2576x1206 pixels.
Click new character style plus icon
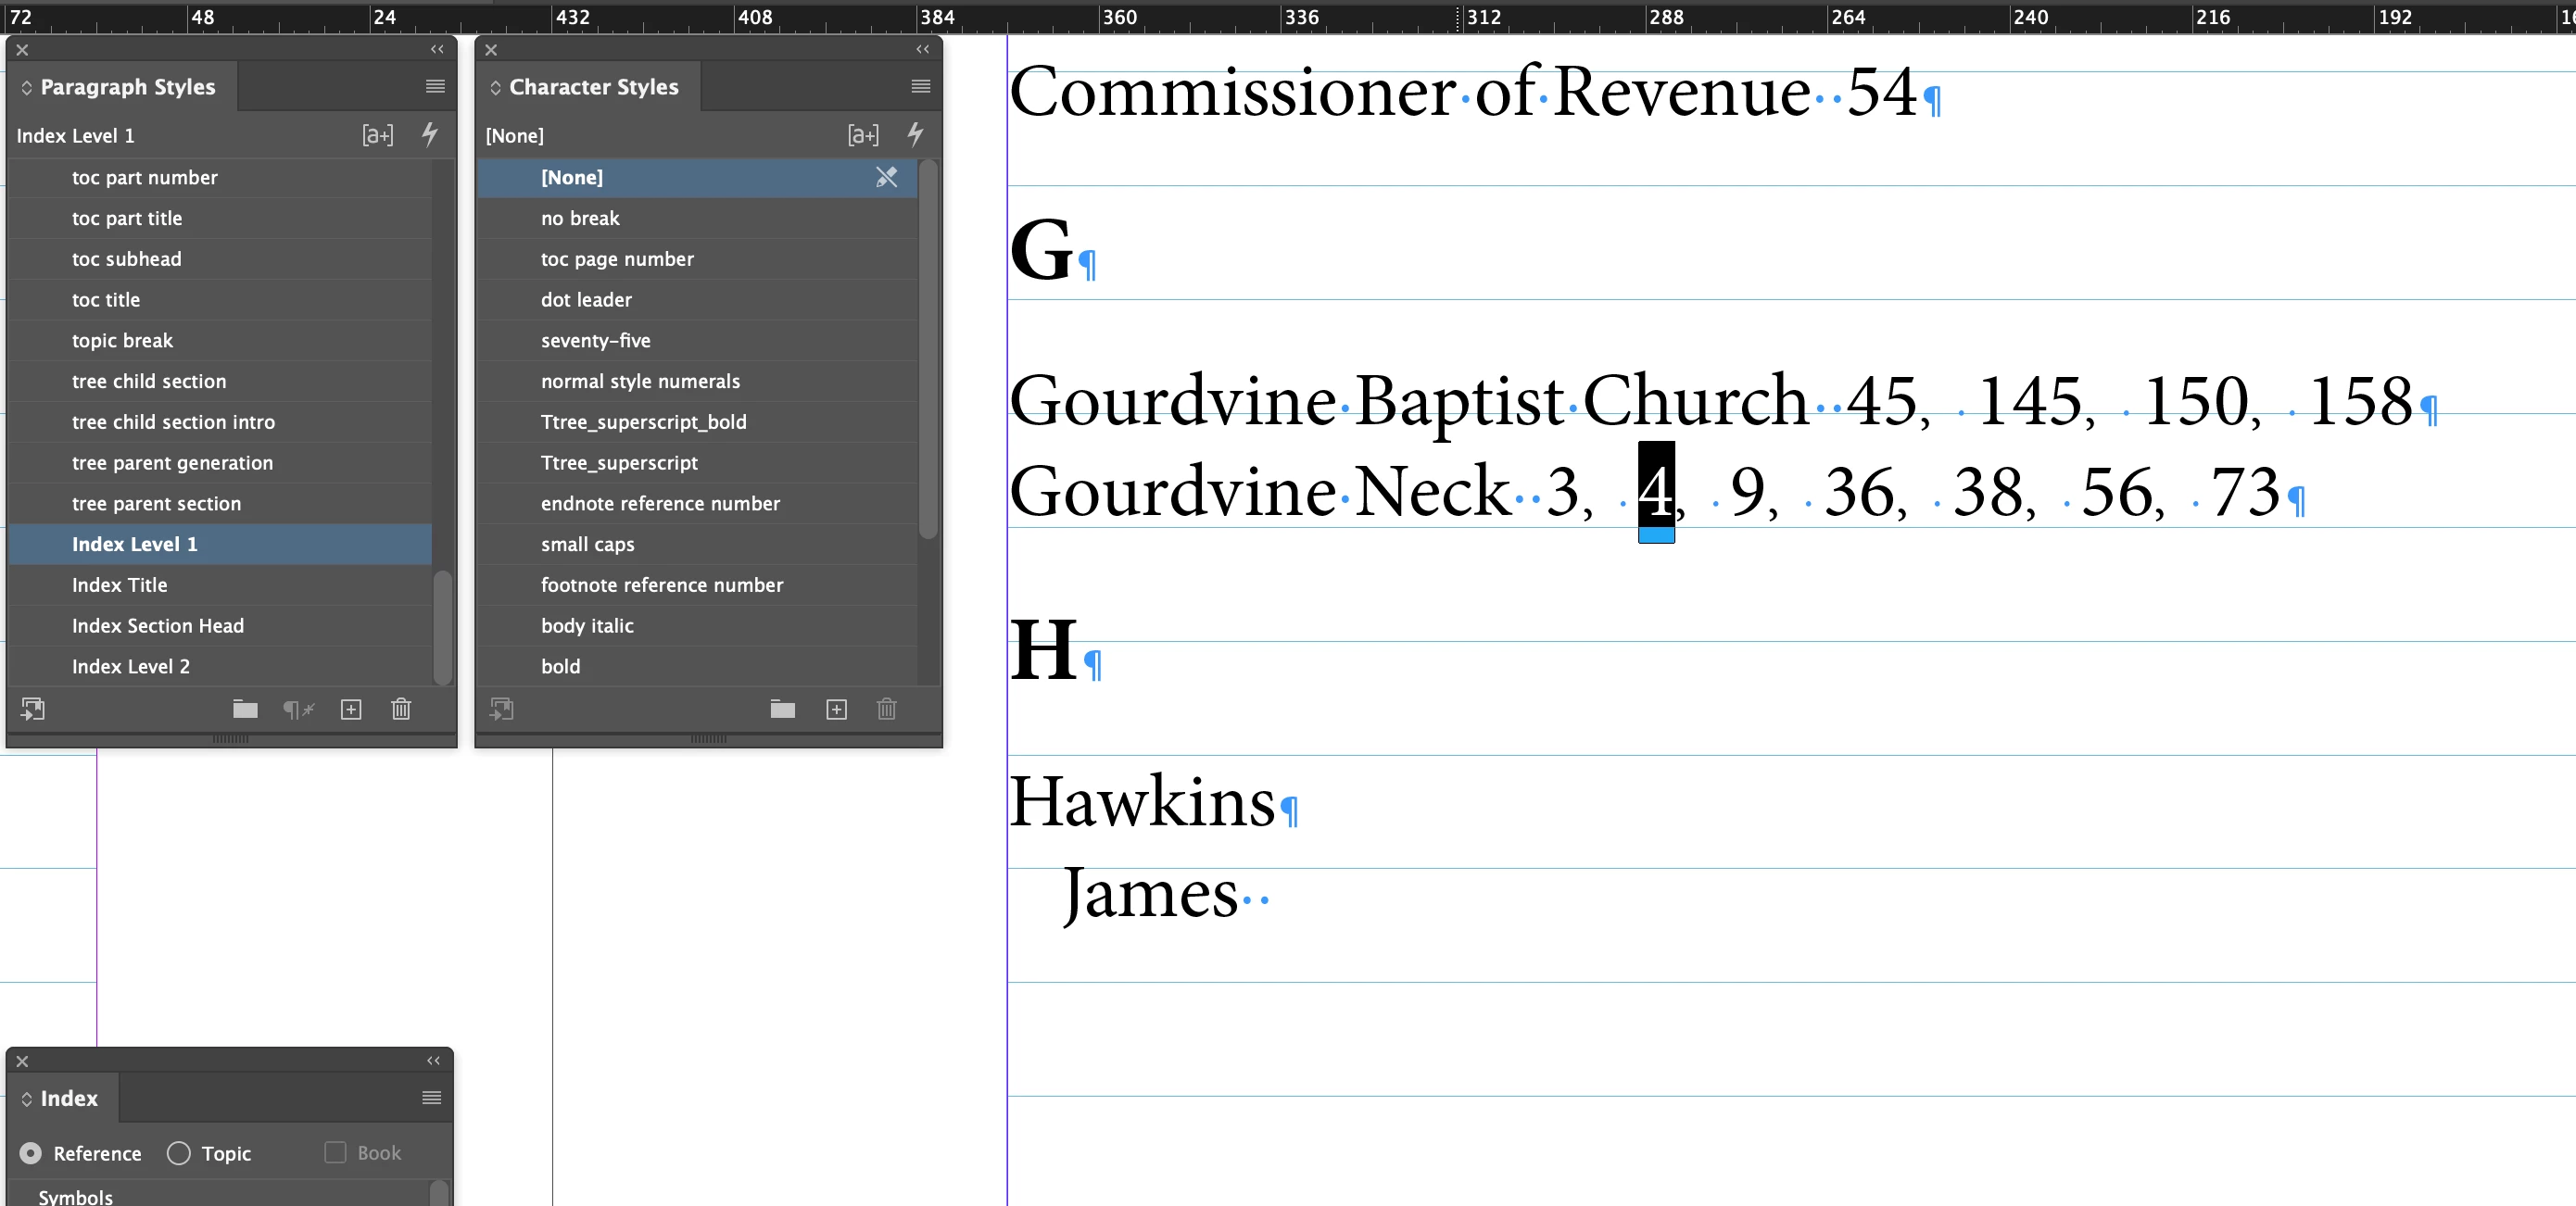tap(837, 709)
